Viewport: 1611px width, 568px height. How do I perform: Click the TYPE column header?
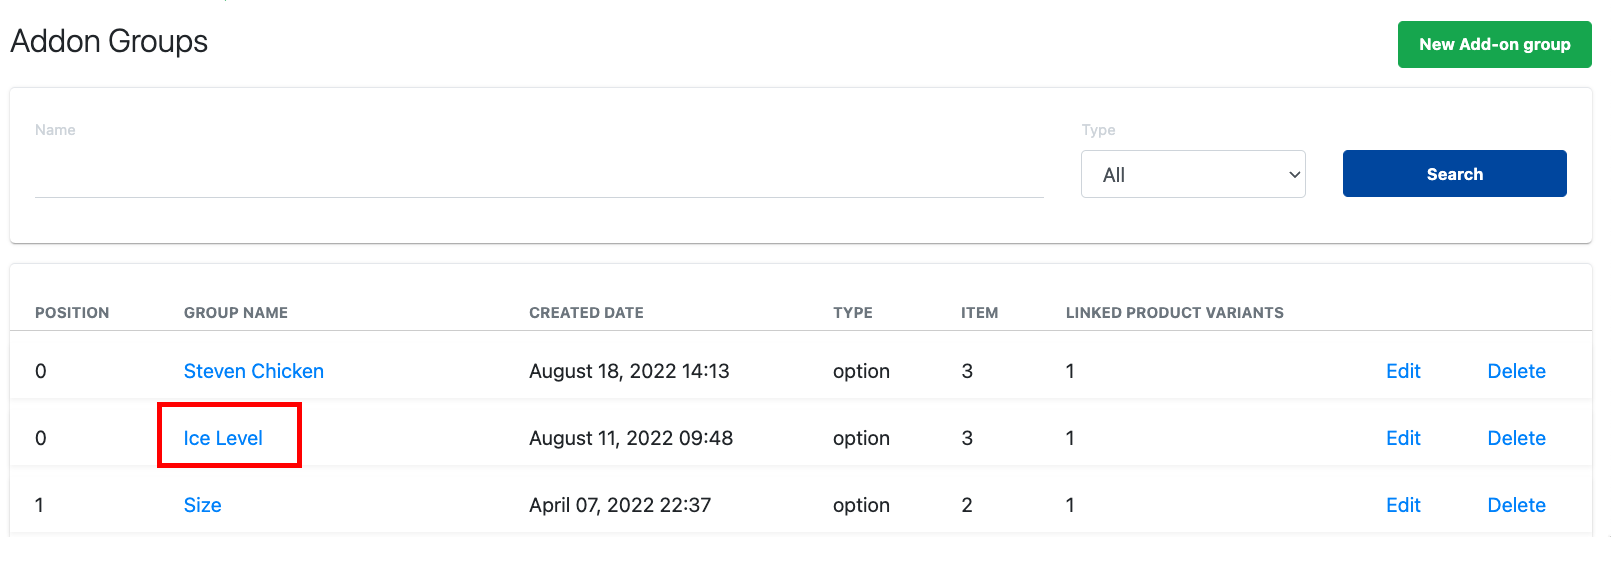pyautogui.click(x=853, y=313)
